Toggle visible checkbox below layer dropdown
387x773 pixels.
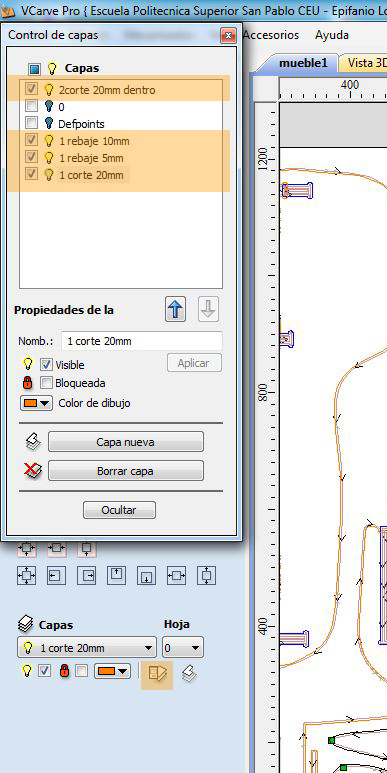click(x=45, y=671)
